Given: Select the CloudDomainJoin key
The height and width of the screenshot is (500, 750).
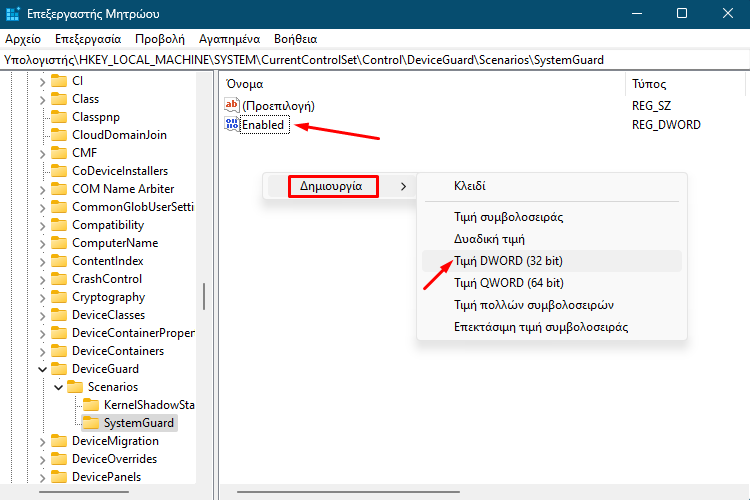Looking at the screenshot, I should [119, 135].
